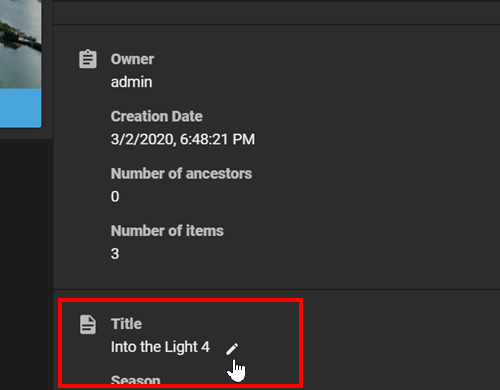Viewport: 500px width, 390px height.
Task: Click the Into the Light 4 title text
Action: tap(160, 347)
